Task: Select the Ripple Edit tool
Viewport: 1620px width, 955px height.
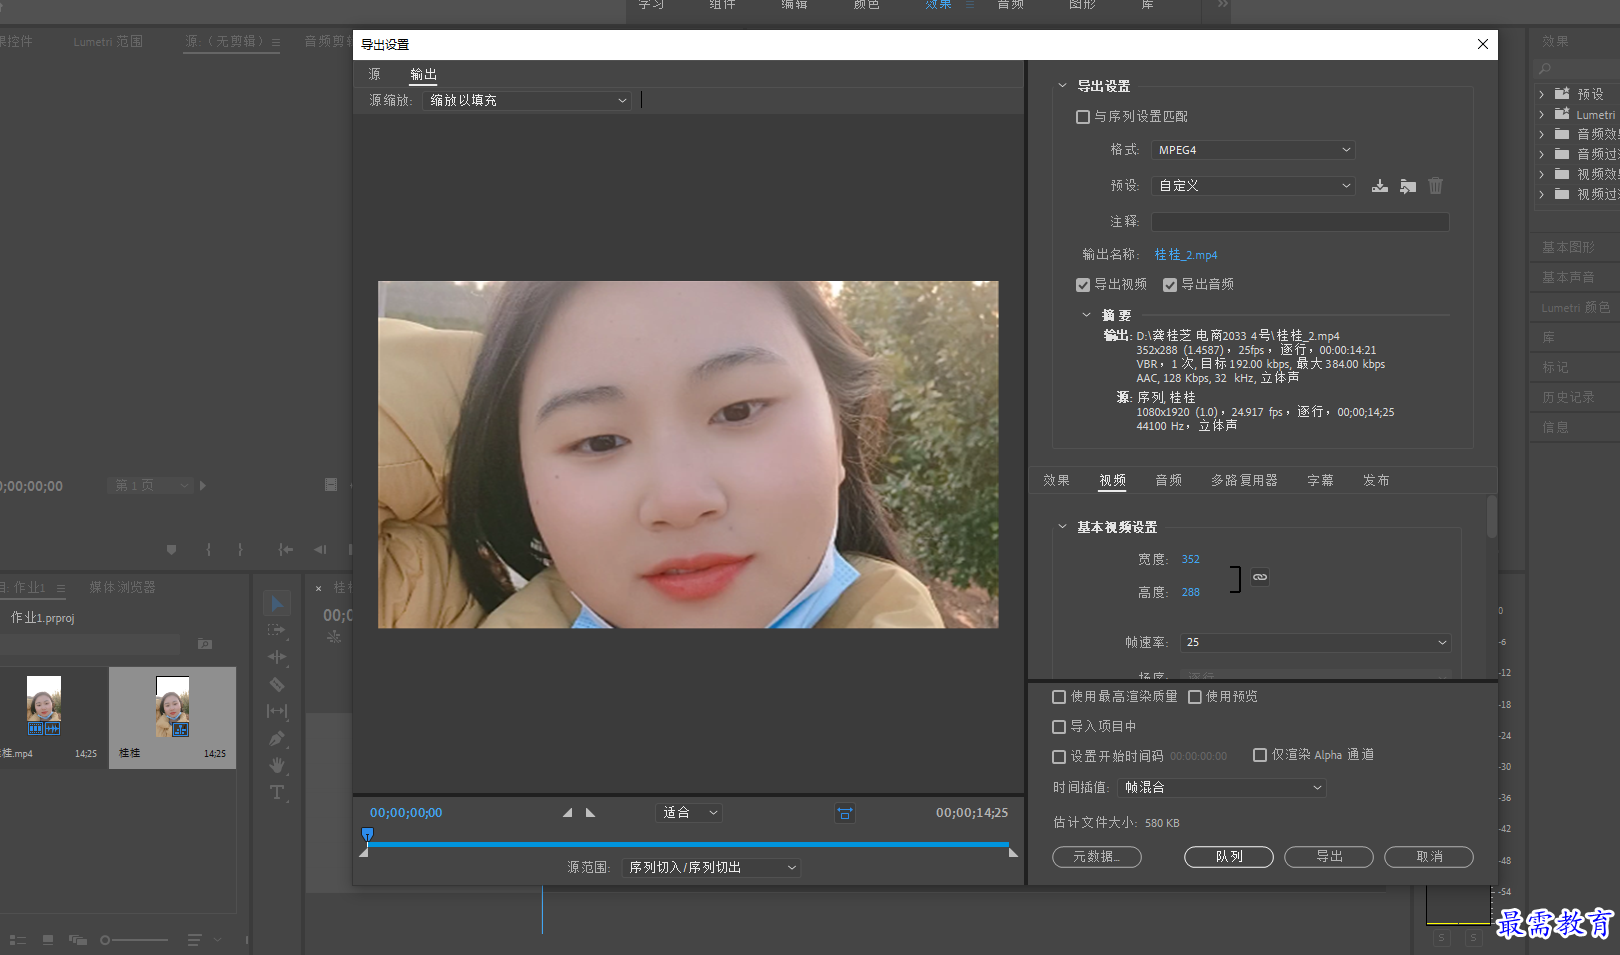Action: [277, 657]
